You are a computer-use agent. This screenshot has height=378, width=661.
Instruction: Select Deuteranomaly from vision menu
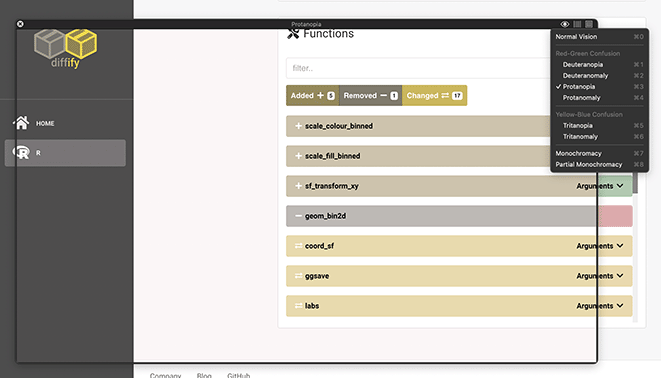click(599, 75)
